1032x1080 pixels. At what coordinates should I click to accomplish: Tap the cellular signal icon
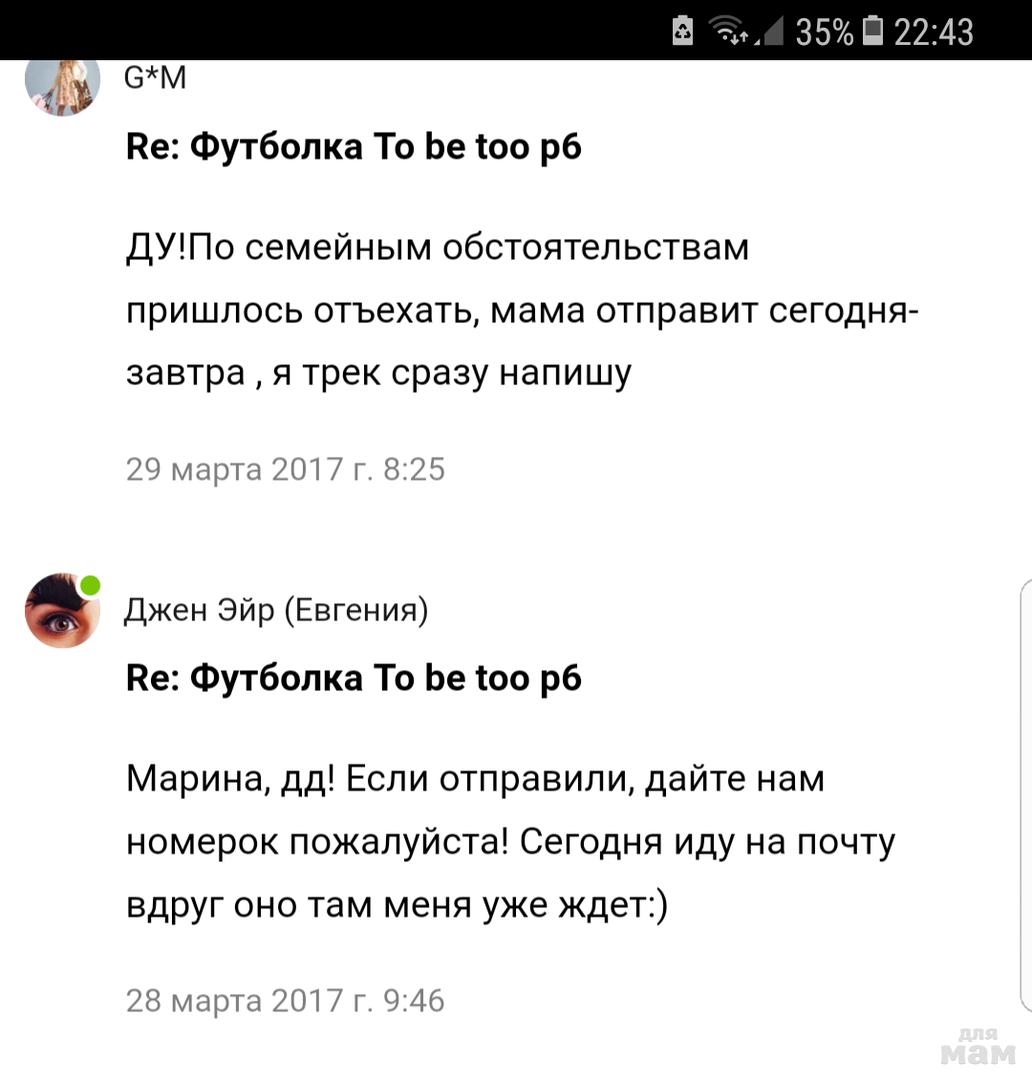[x=770, y=32]
